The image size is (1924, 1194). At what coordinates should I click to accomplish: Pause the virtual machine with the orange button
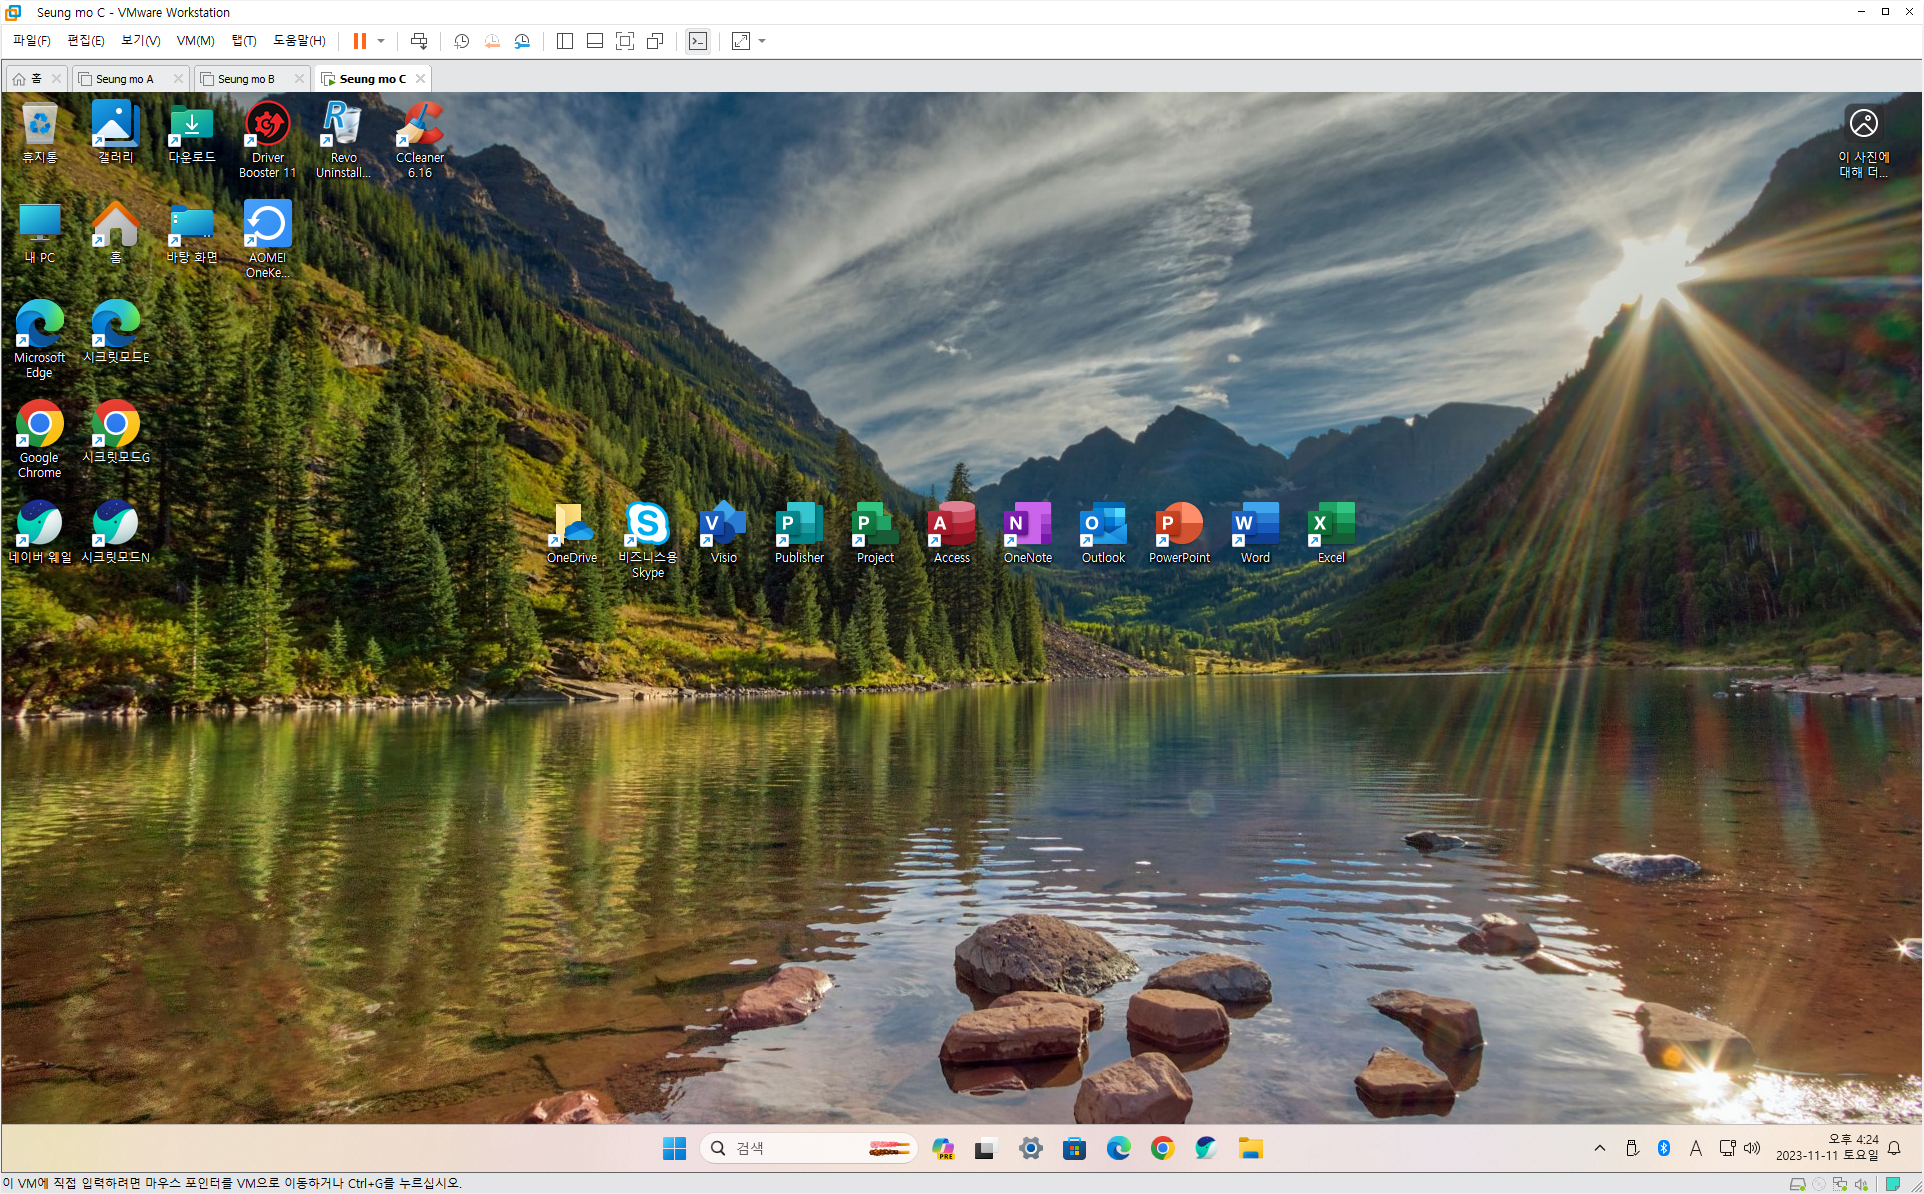tap(359, 41)
